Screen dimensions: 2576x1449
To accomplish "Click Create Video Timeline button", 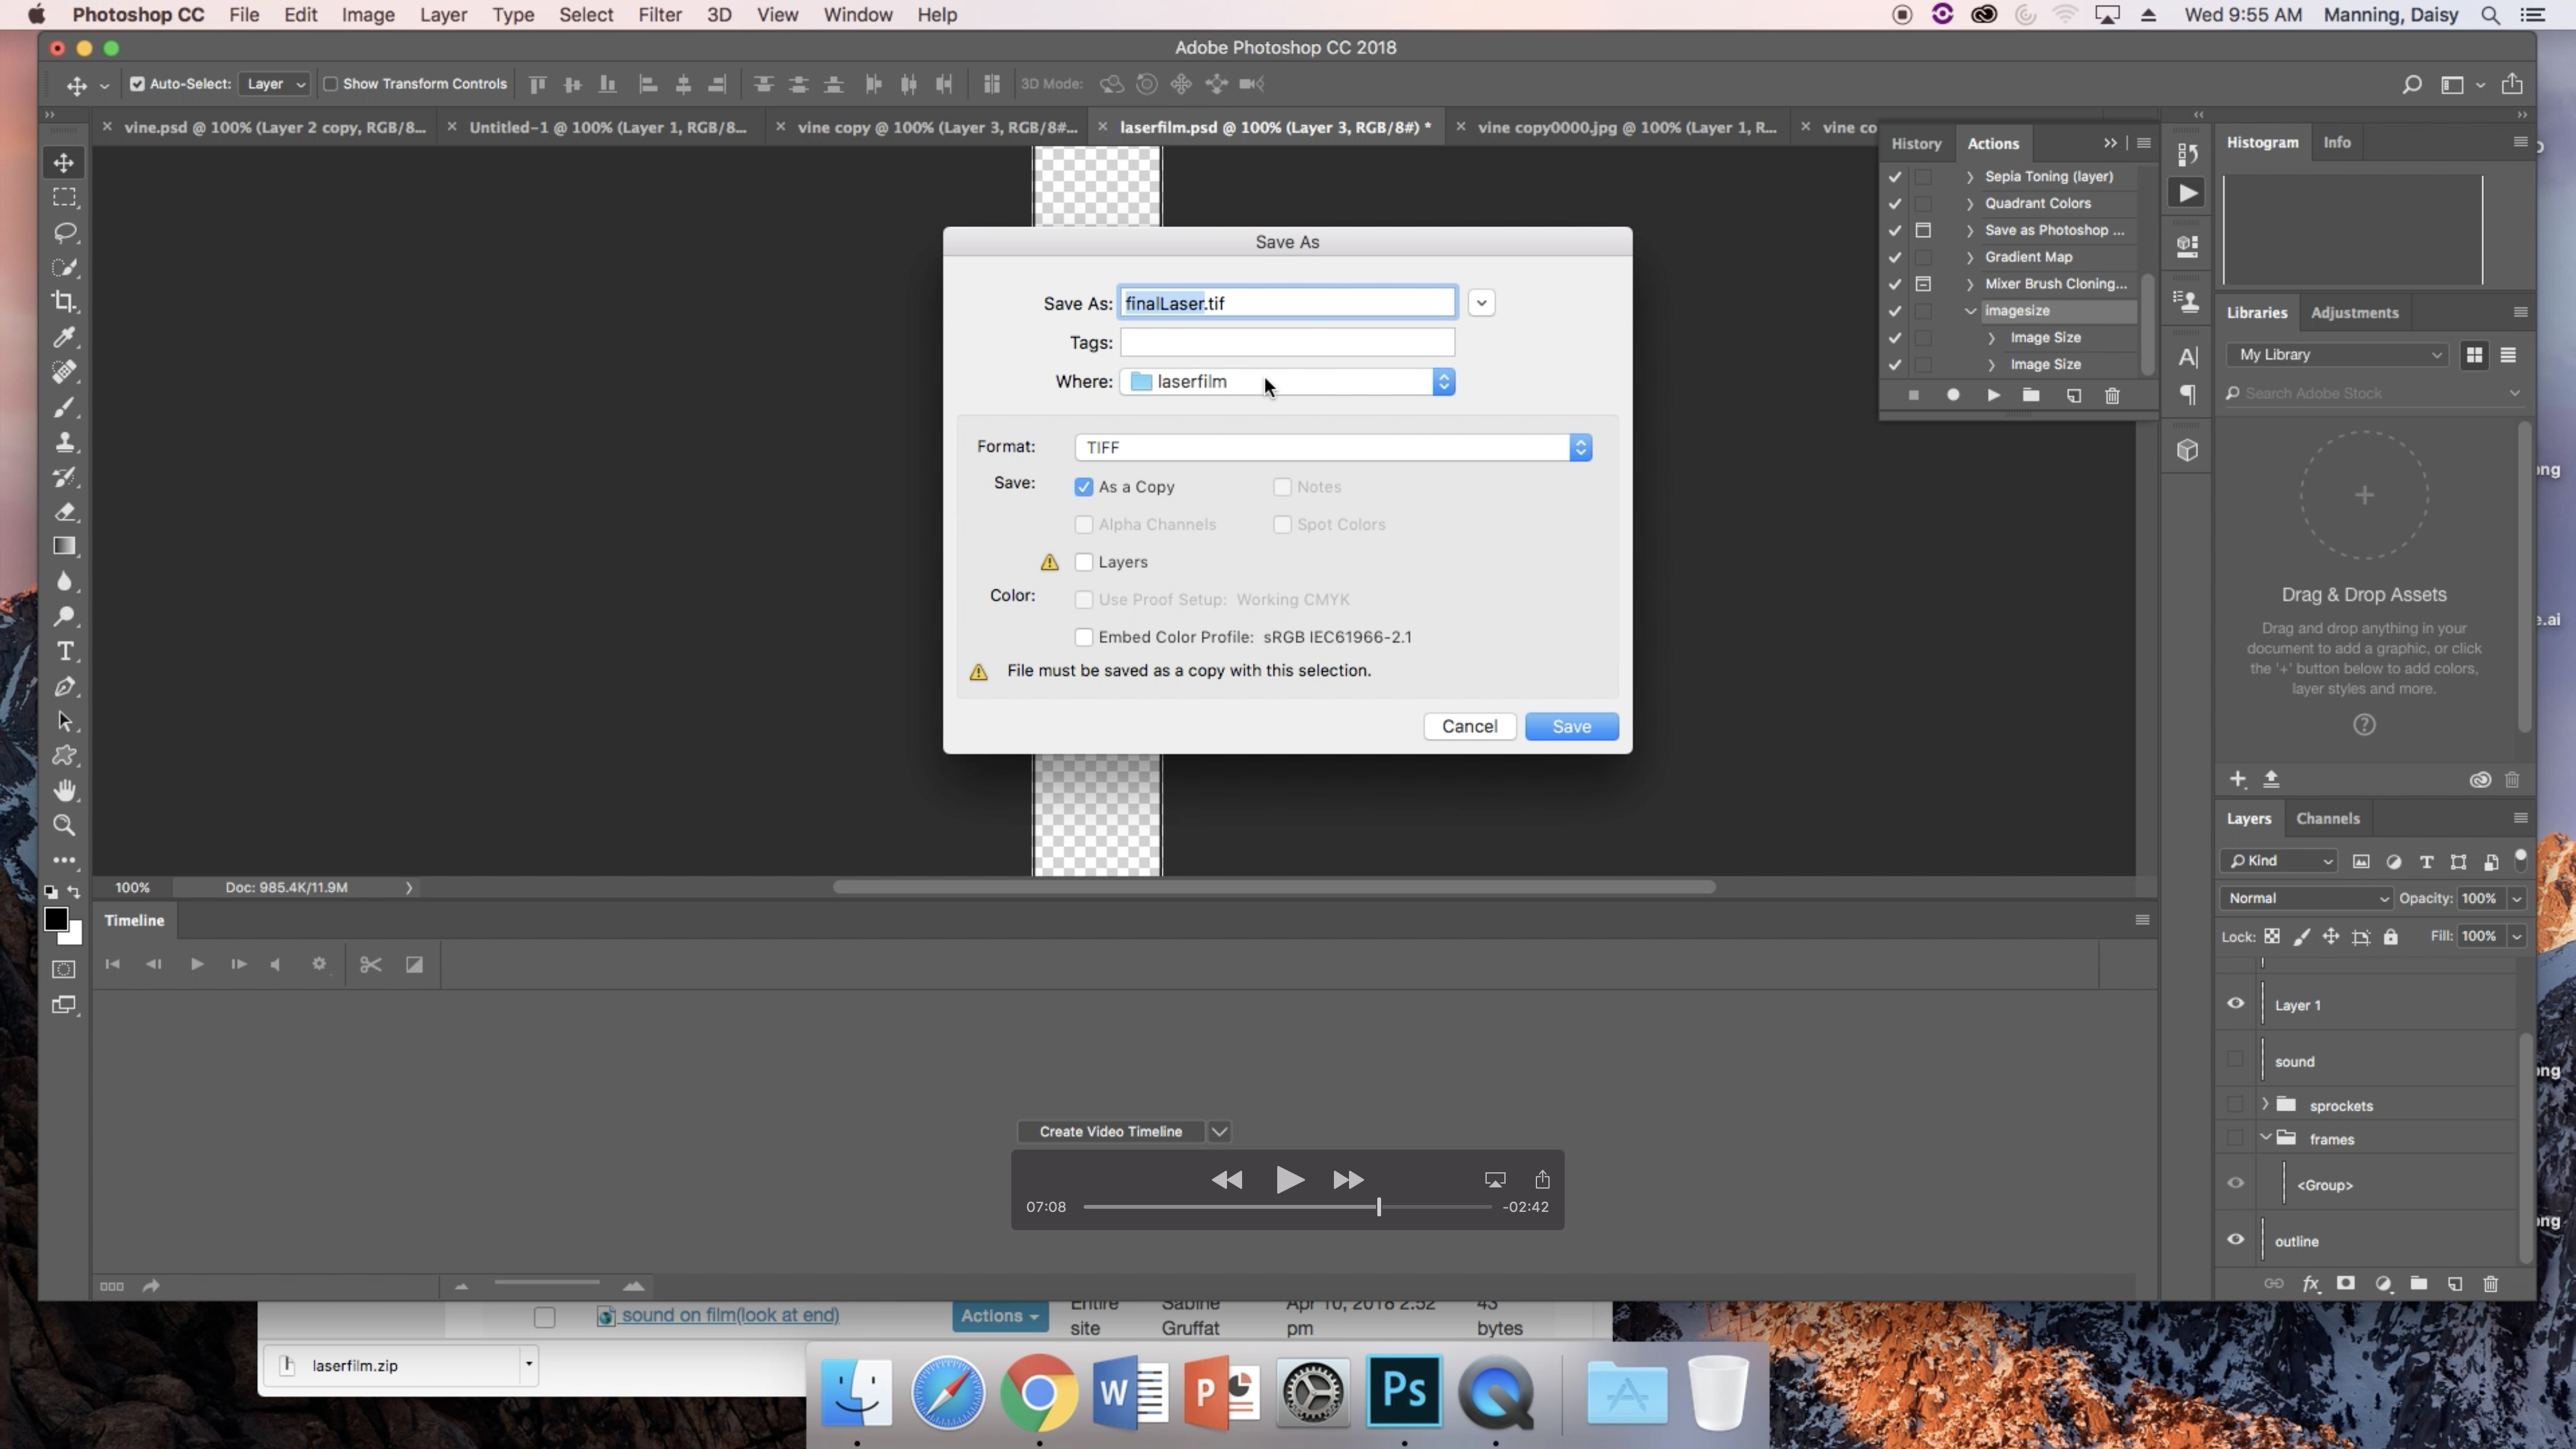I will tap(1110, 1132).
